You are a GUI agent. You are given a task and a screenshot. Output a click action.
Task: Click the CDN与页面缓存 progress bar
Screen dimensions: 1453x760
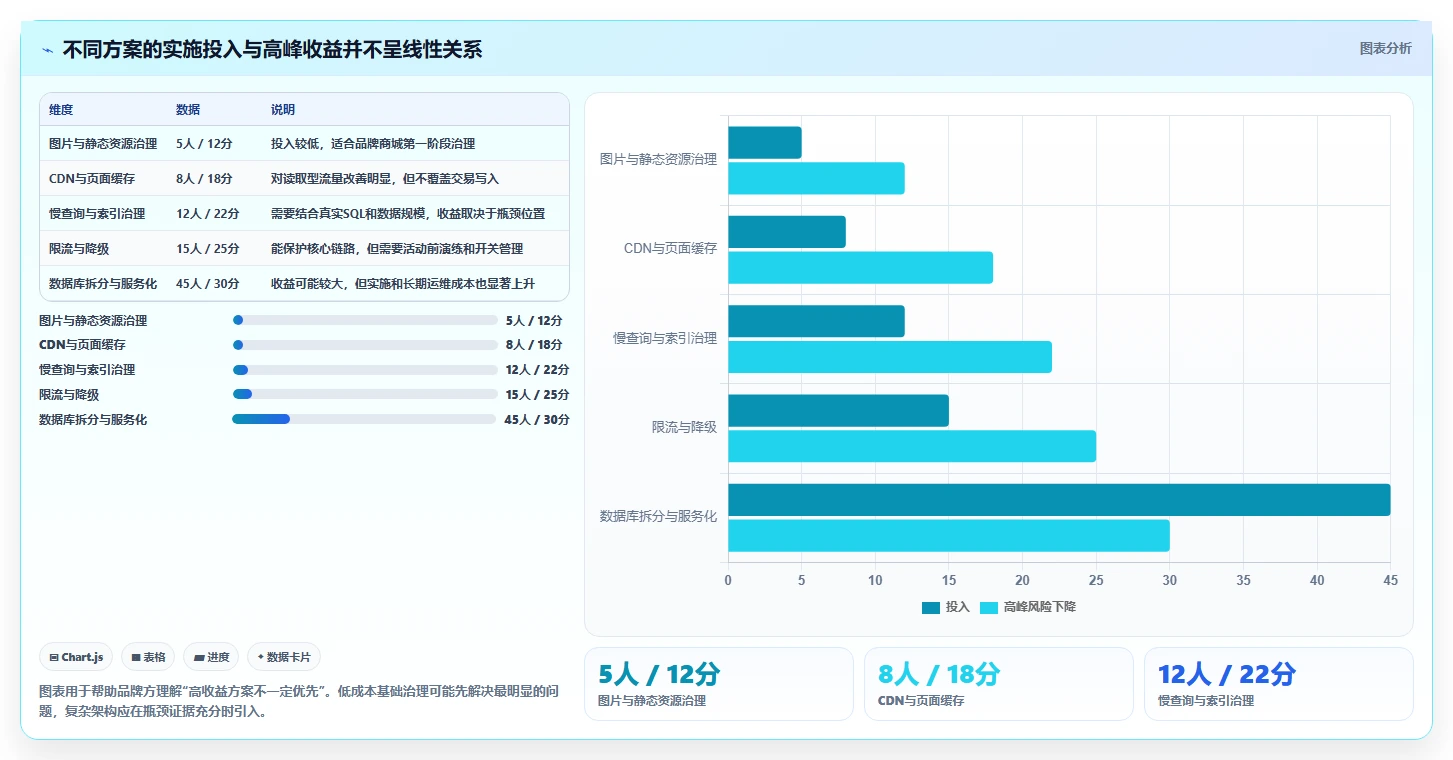tap(365, 345)
